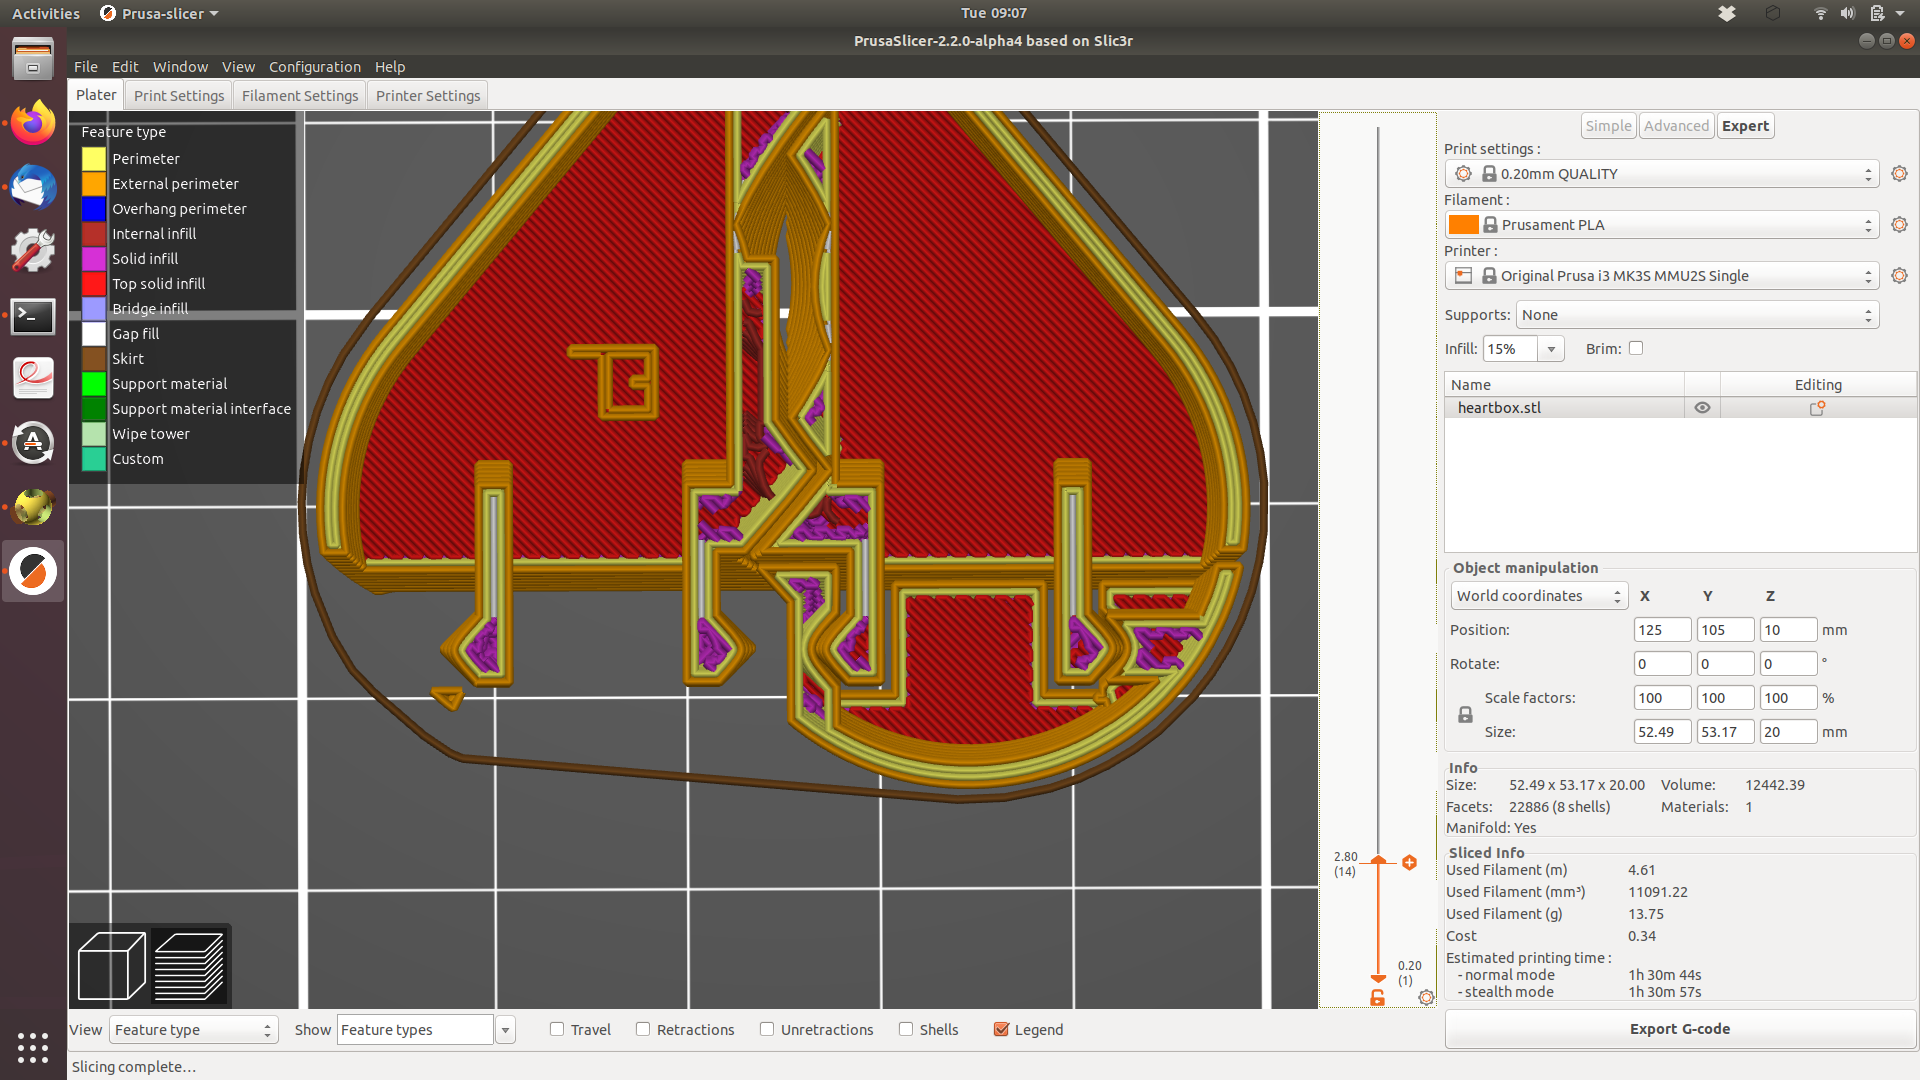Click the heartbox.stl editing icon
The height and width of the screenshot is (1080, 1920).
tap(1817, 408)
